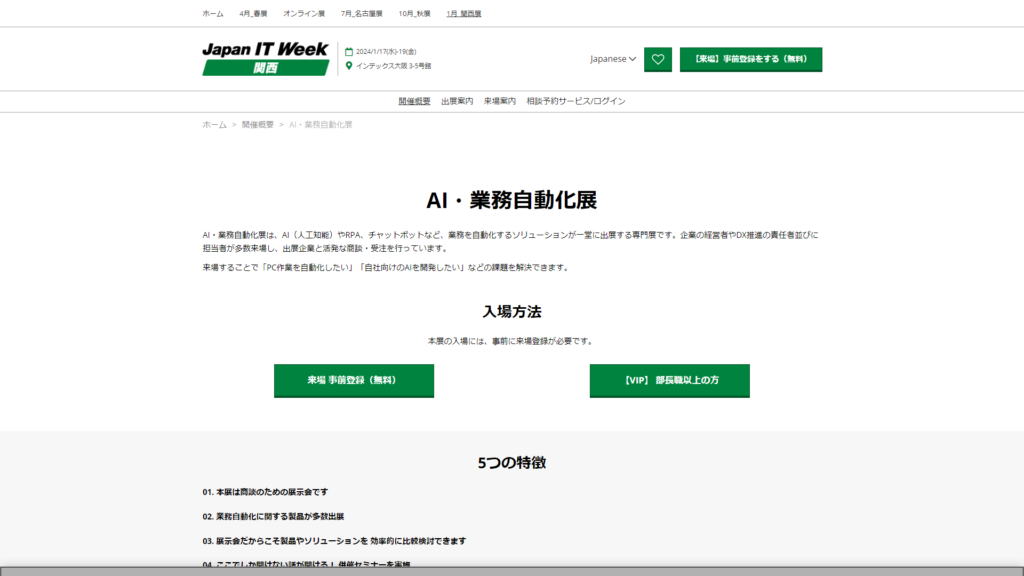Open the 来場案内 menu item

click(x=500, y=101)
